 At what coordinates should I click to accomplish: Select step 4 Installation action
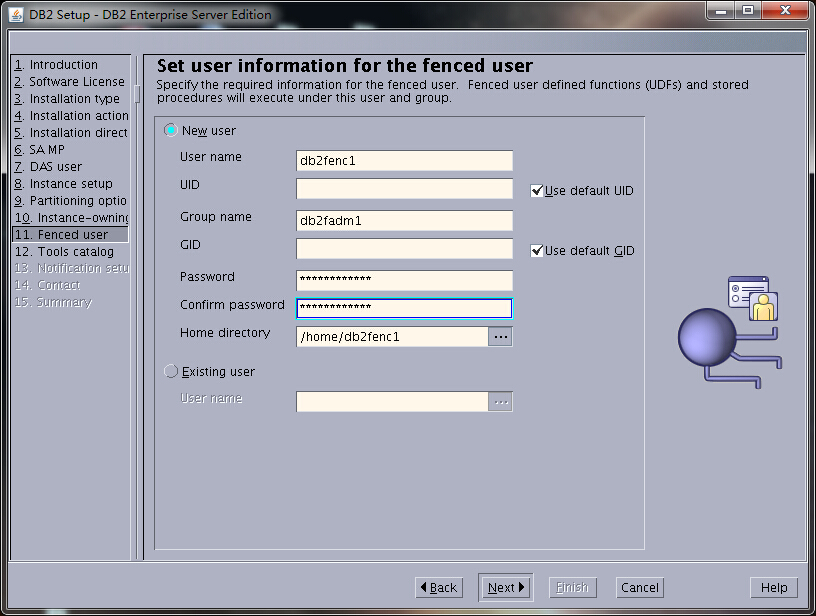[x=70, y=116]
